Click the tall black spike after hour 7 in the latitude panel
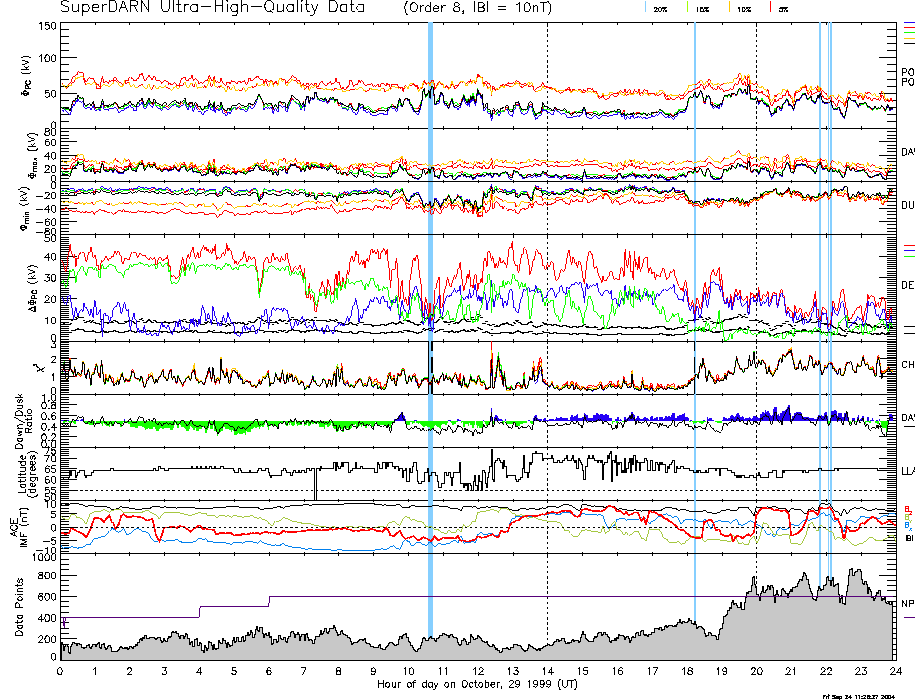The width and height of the screenshot is (915, 700). tap(315, 485)
